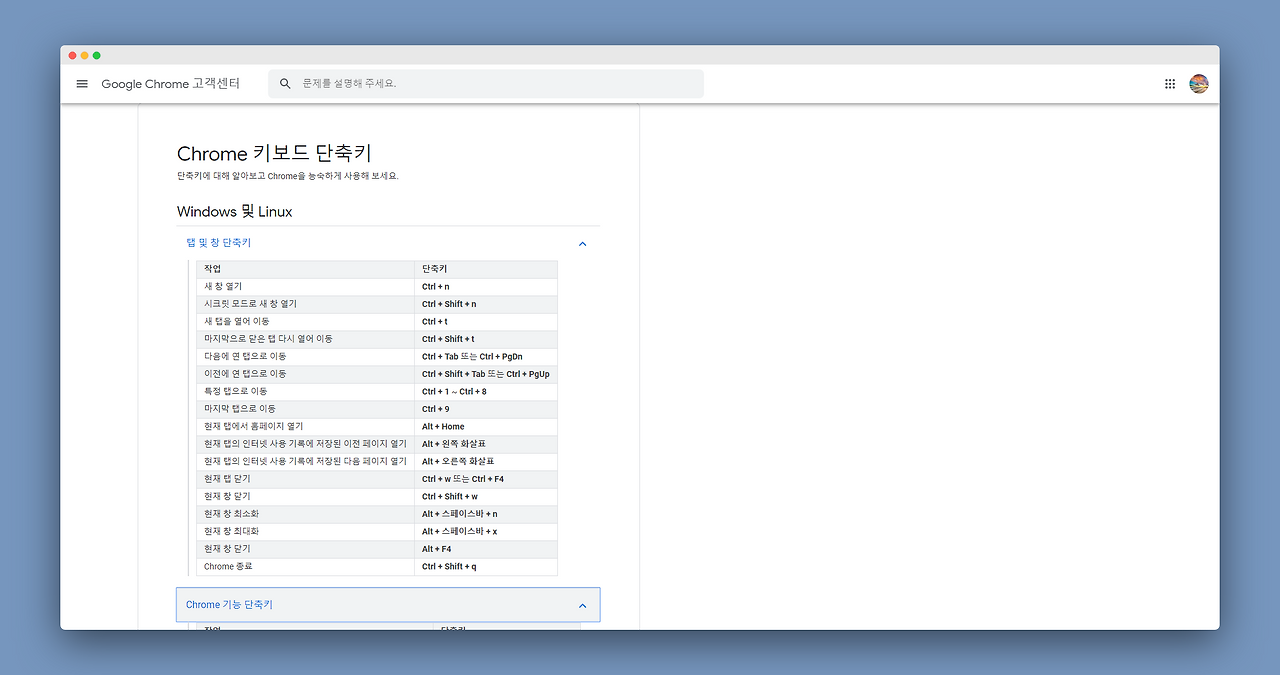Click the 'Chrome 키보드 단축키' page title
The image size is (1280, 675).
274,153
